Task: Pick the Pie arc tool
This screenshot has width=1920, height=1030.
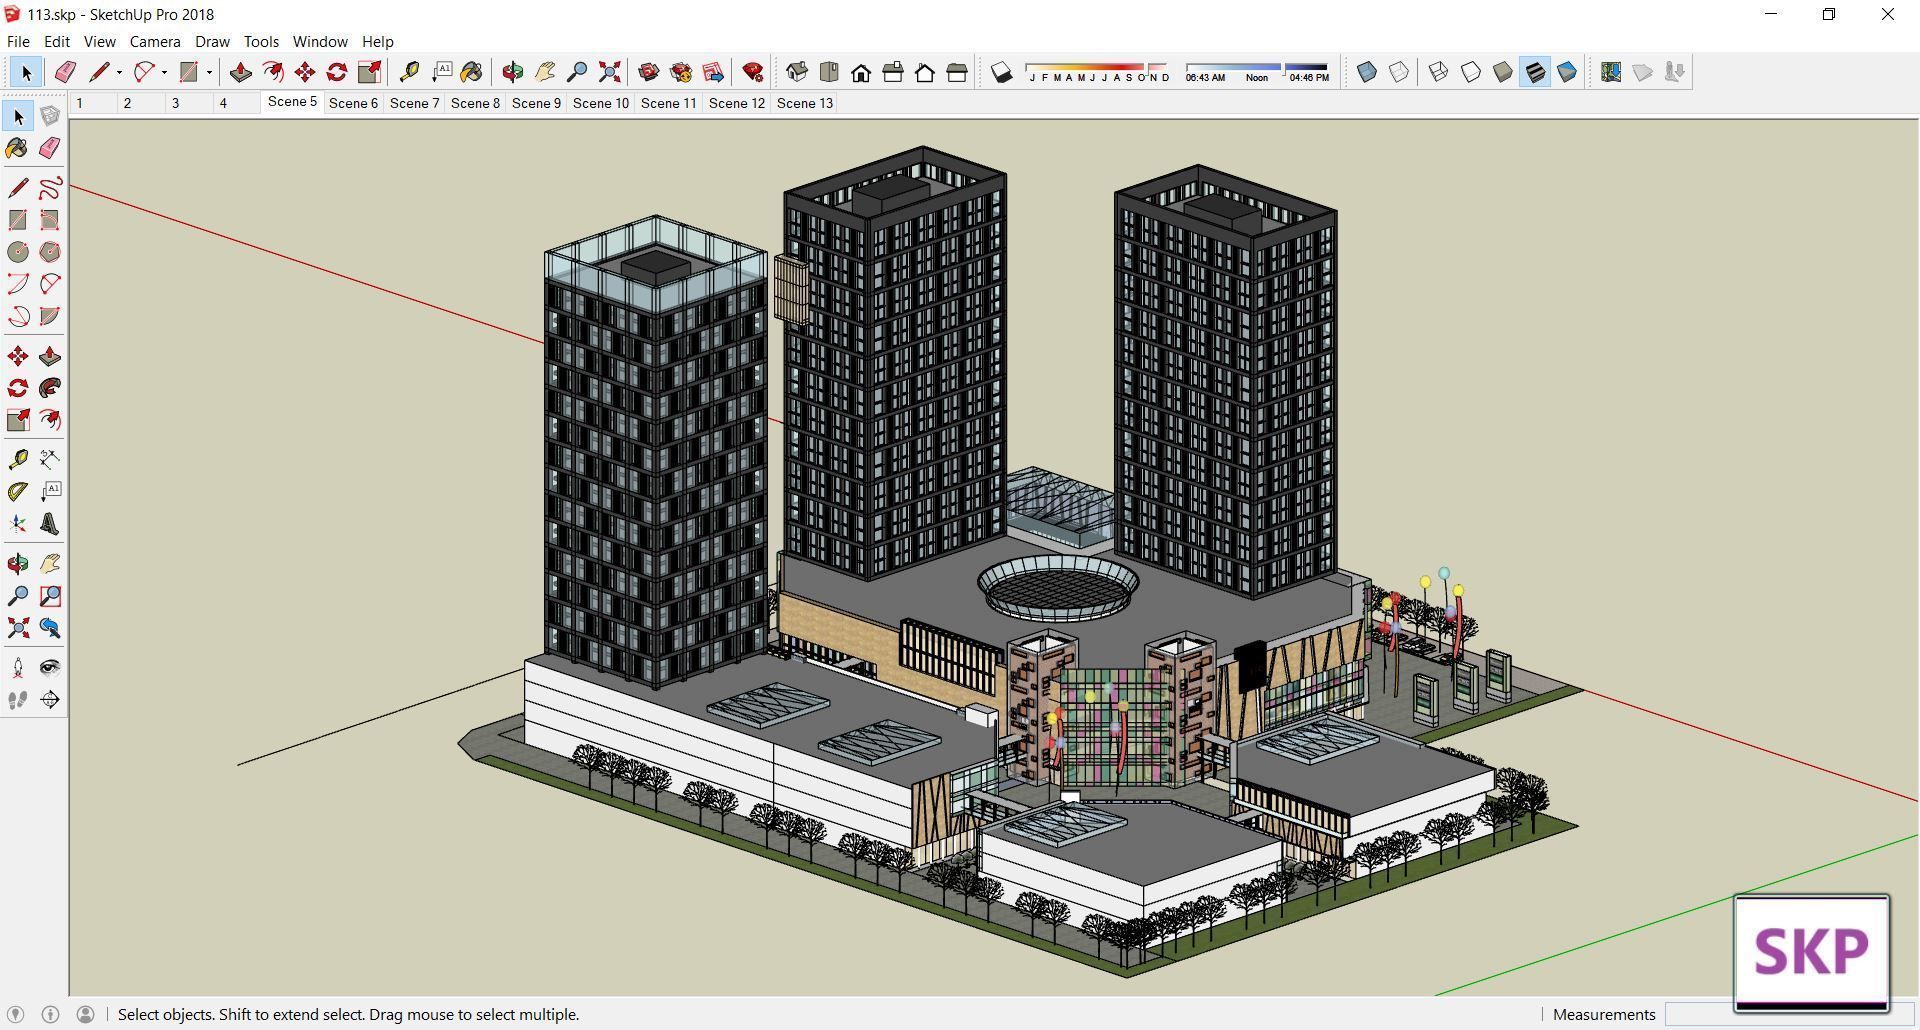Action: (x=50, y=316)
